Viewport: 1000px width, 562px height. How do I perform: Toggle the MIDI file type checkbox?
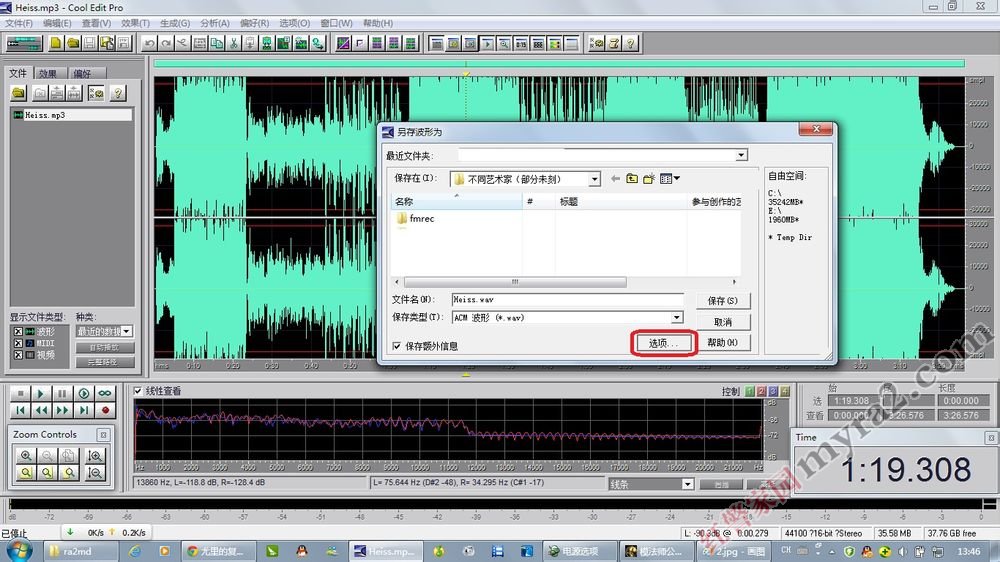[18, 343]
